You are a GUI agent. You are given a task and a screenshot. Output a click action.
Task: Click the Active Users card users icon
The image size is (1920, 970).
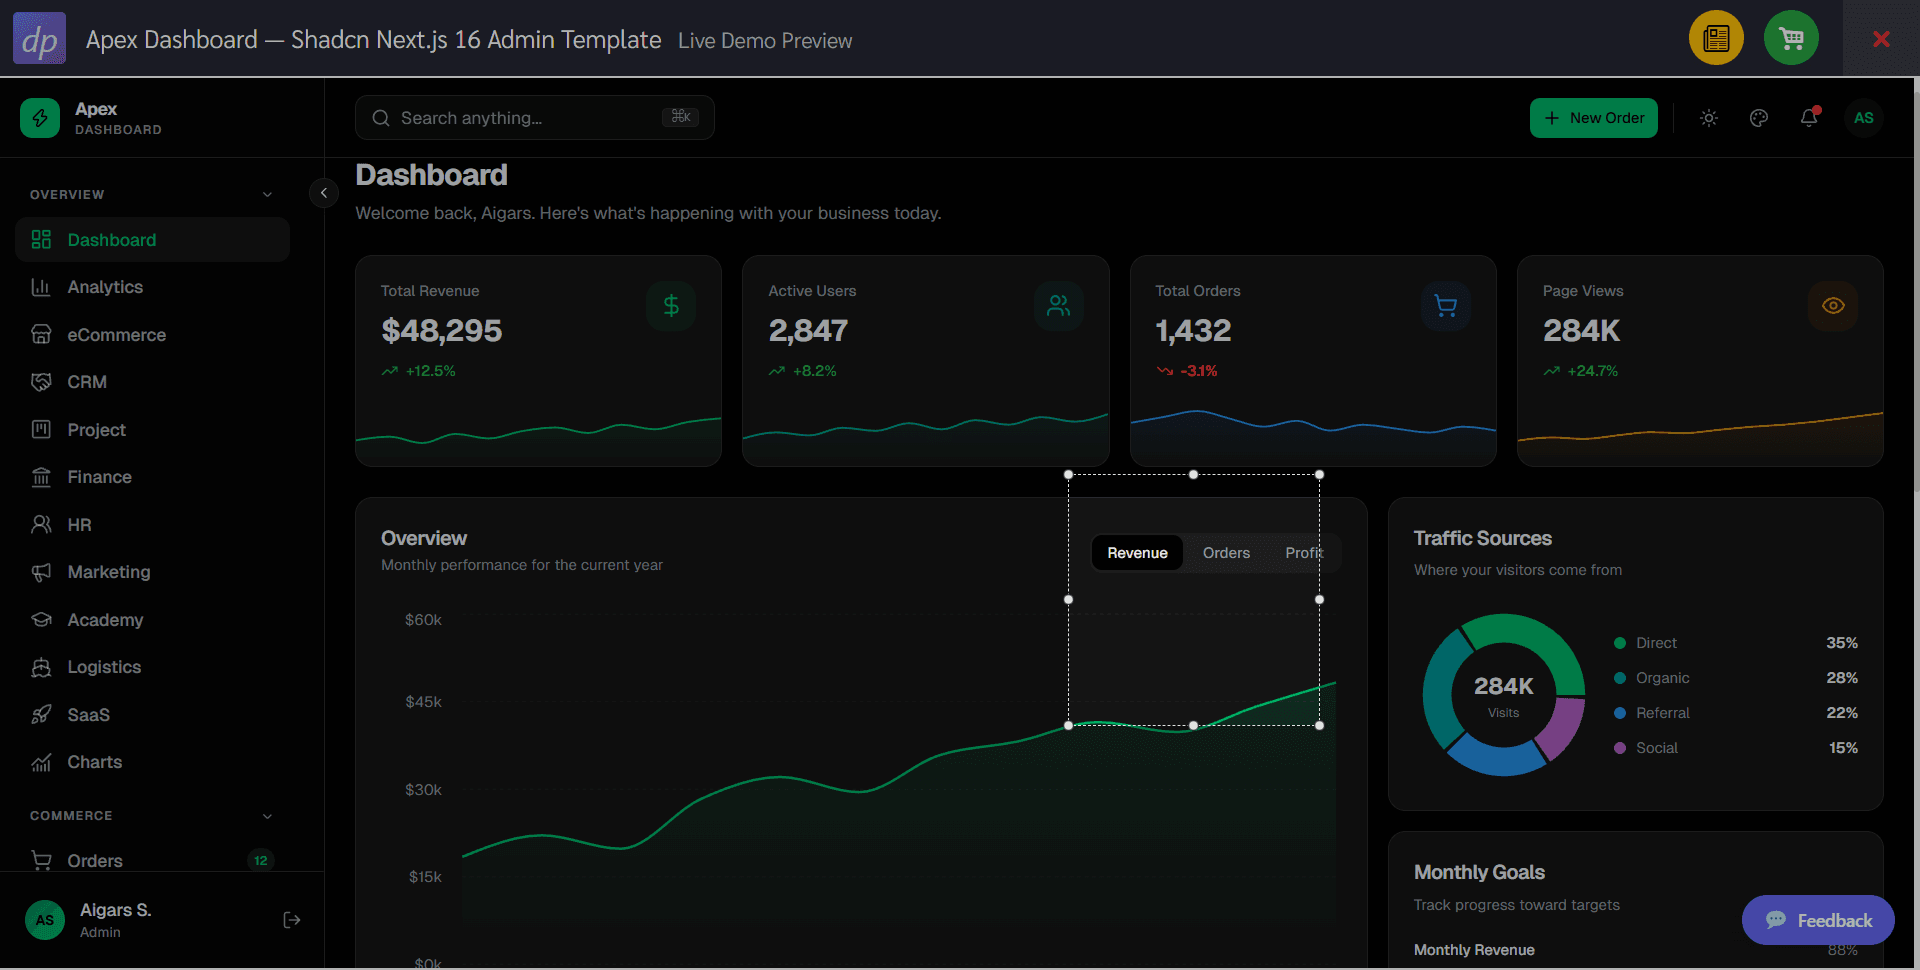pyautogui.click(x=1058, y=306)
